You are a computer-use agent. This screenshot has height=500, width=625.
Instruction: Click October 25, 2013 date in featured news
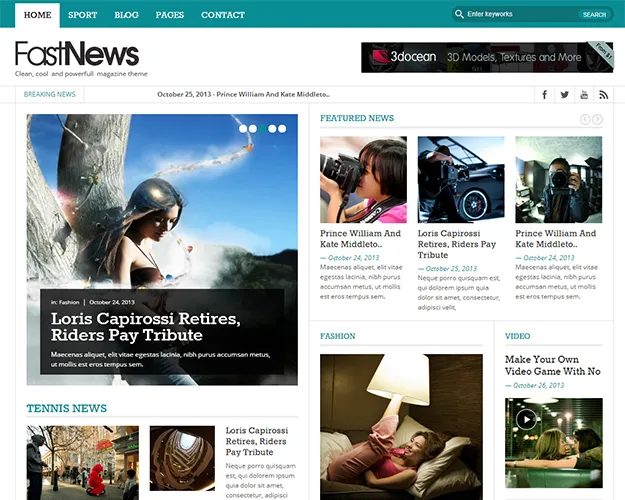(x=451, y=269)
